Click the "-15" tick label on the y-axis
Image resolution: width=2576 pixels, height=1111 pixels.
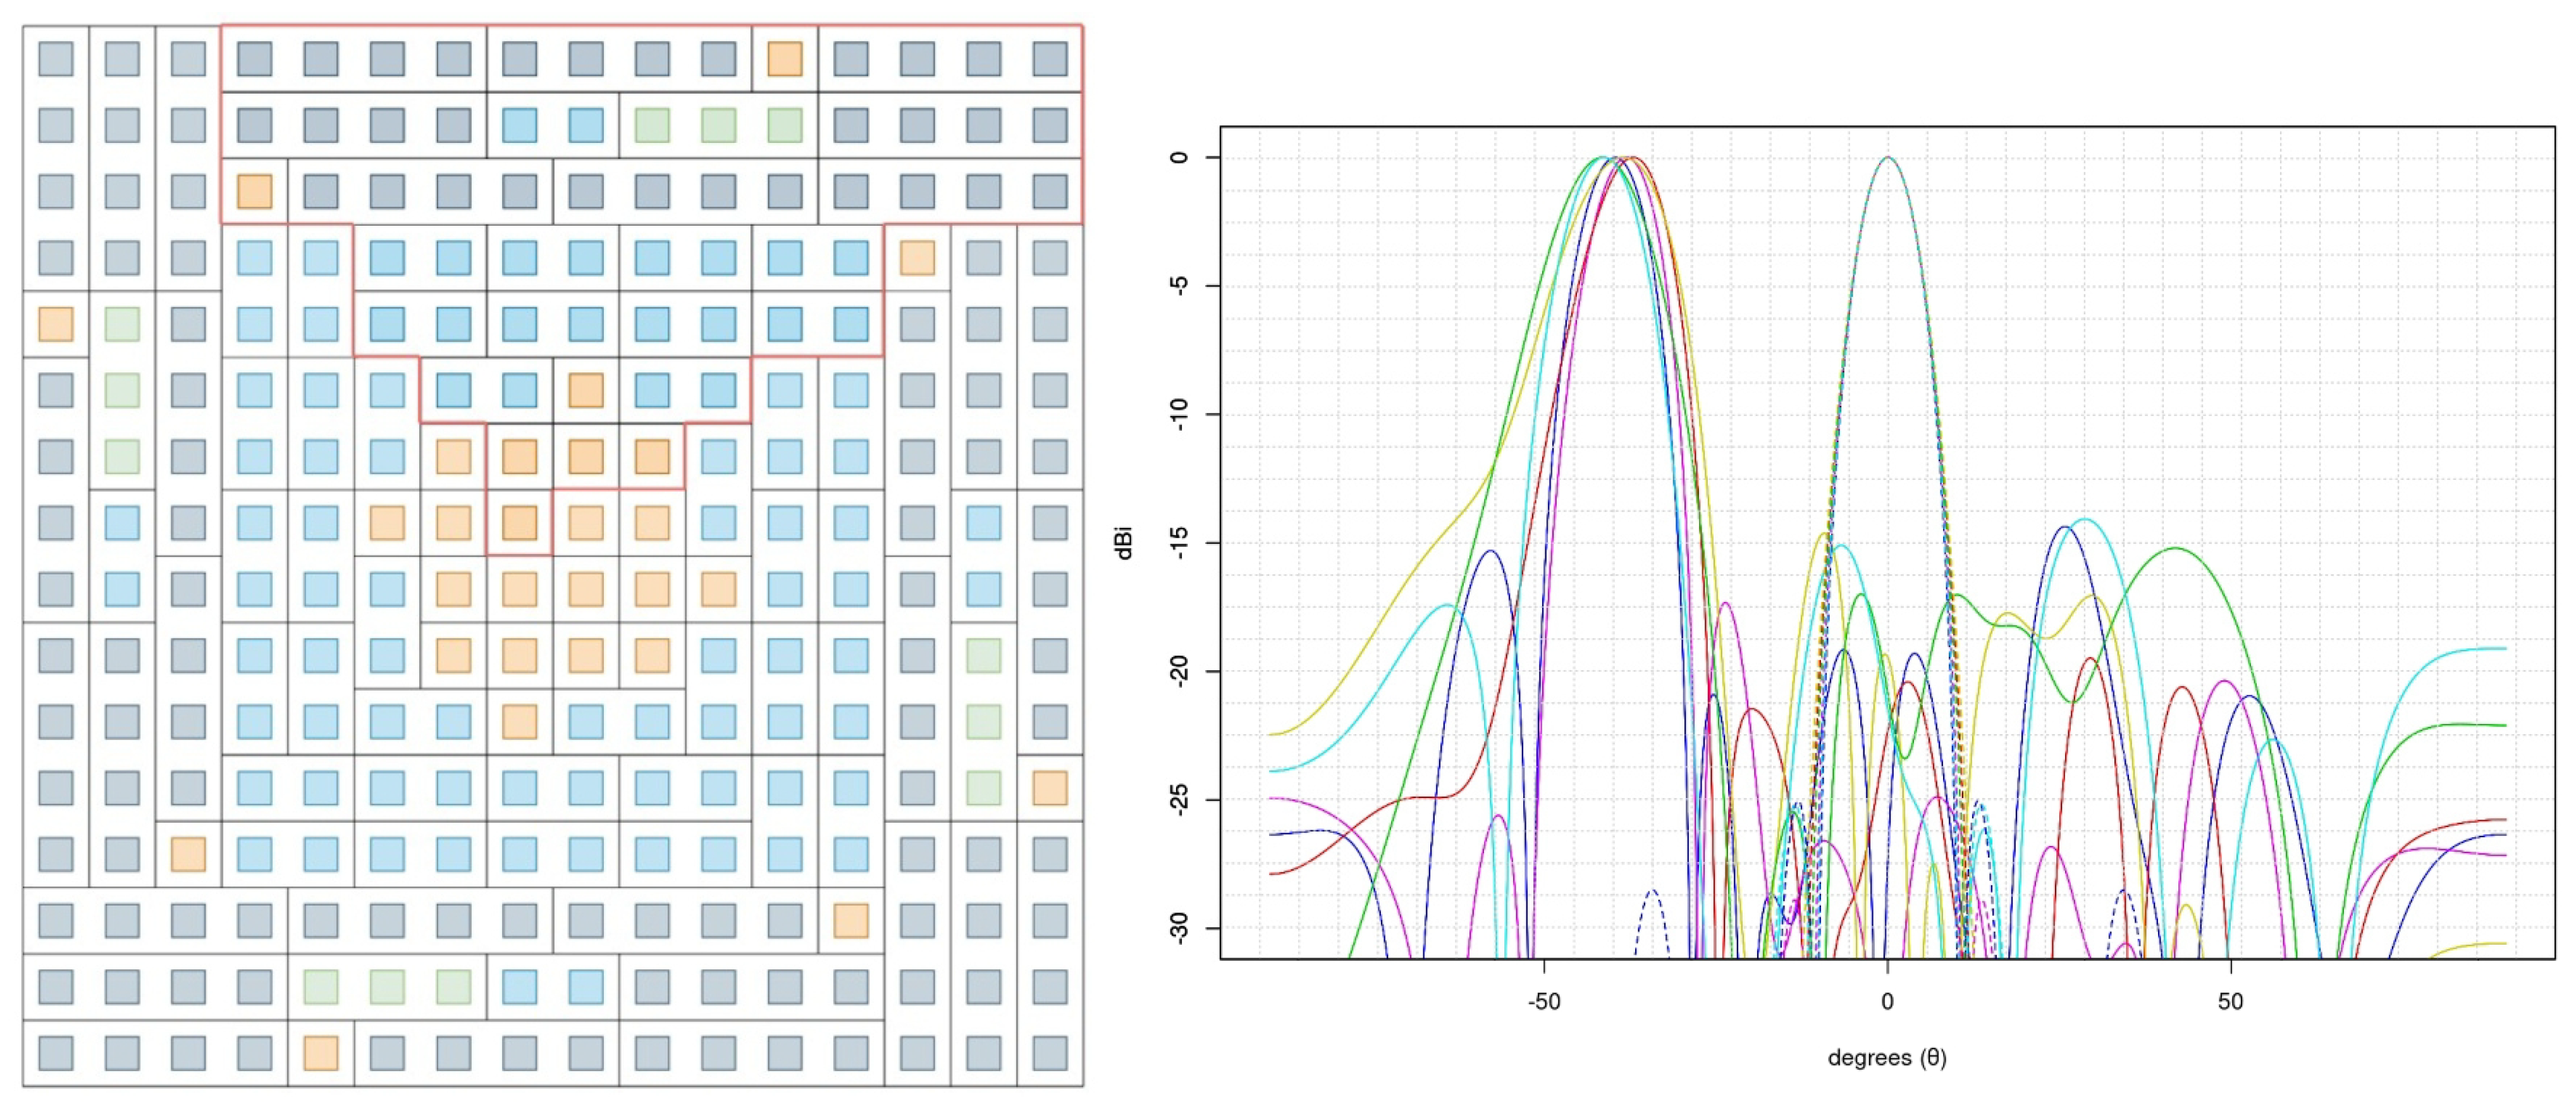1180,543
